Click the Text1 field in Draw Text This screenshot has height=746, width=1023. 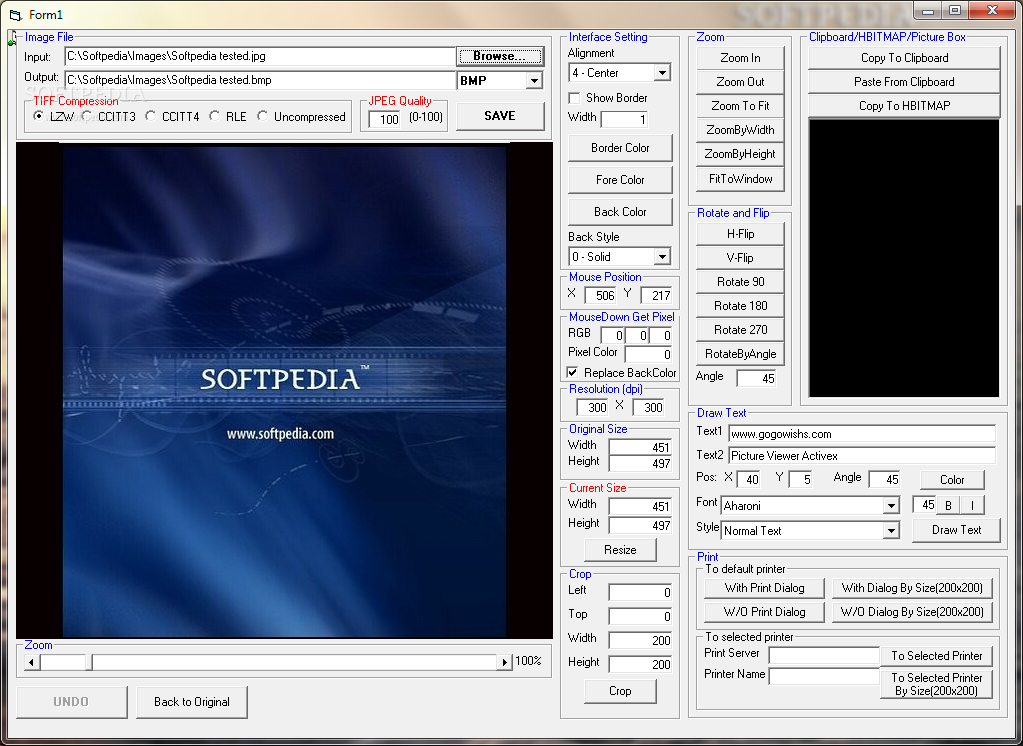(862, 434)
